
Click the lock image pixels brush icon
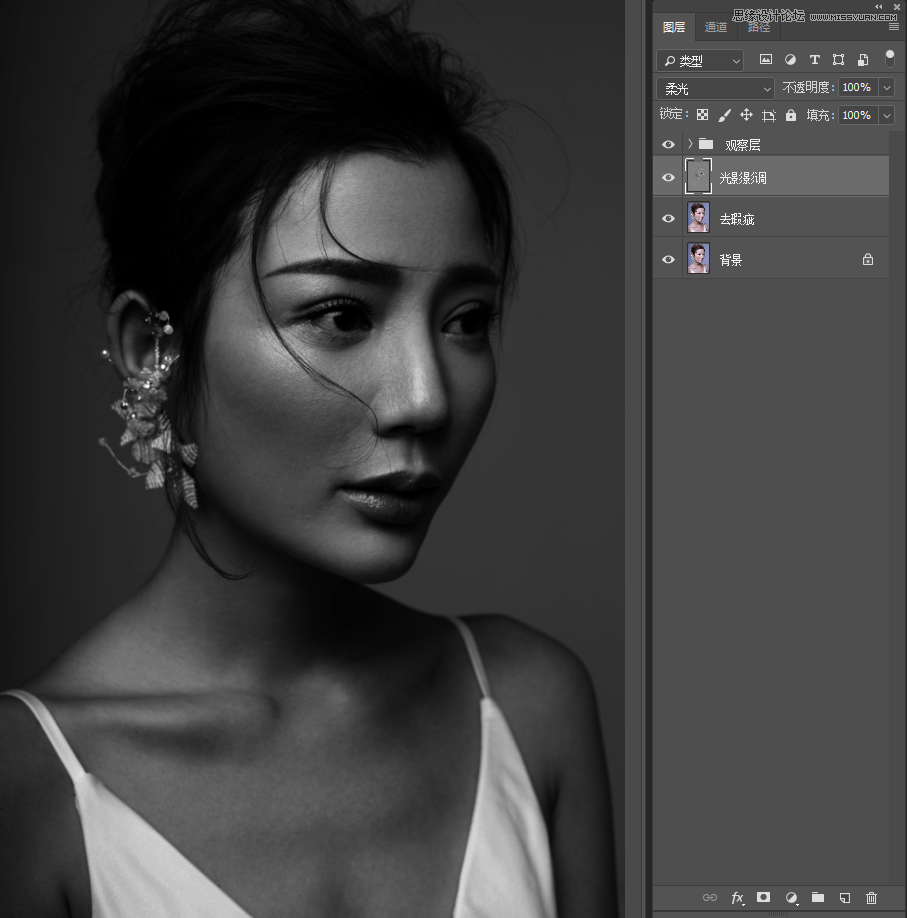pyautogui.click(x=724, y=116)
